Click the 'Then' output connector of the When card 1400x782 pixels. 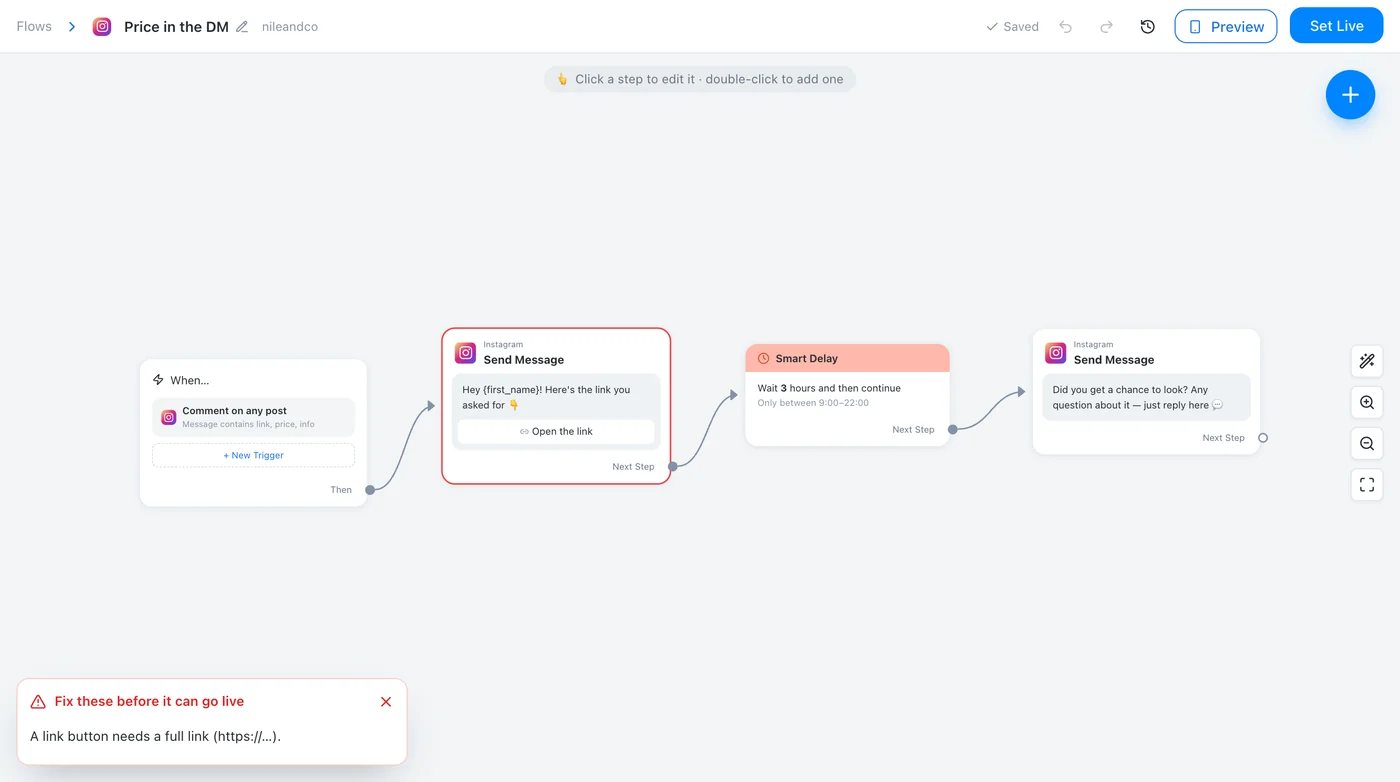370,490
